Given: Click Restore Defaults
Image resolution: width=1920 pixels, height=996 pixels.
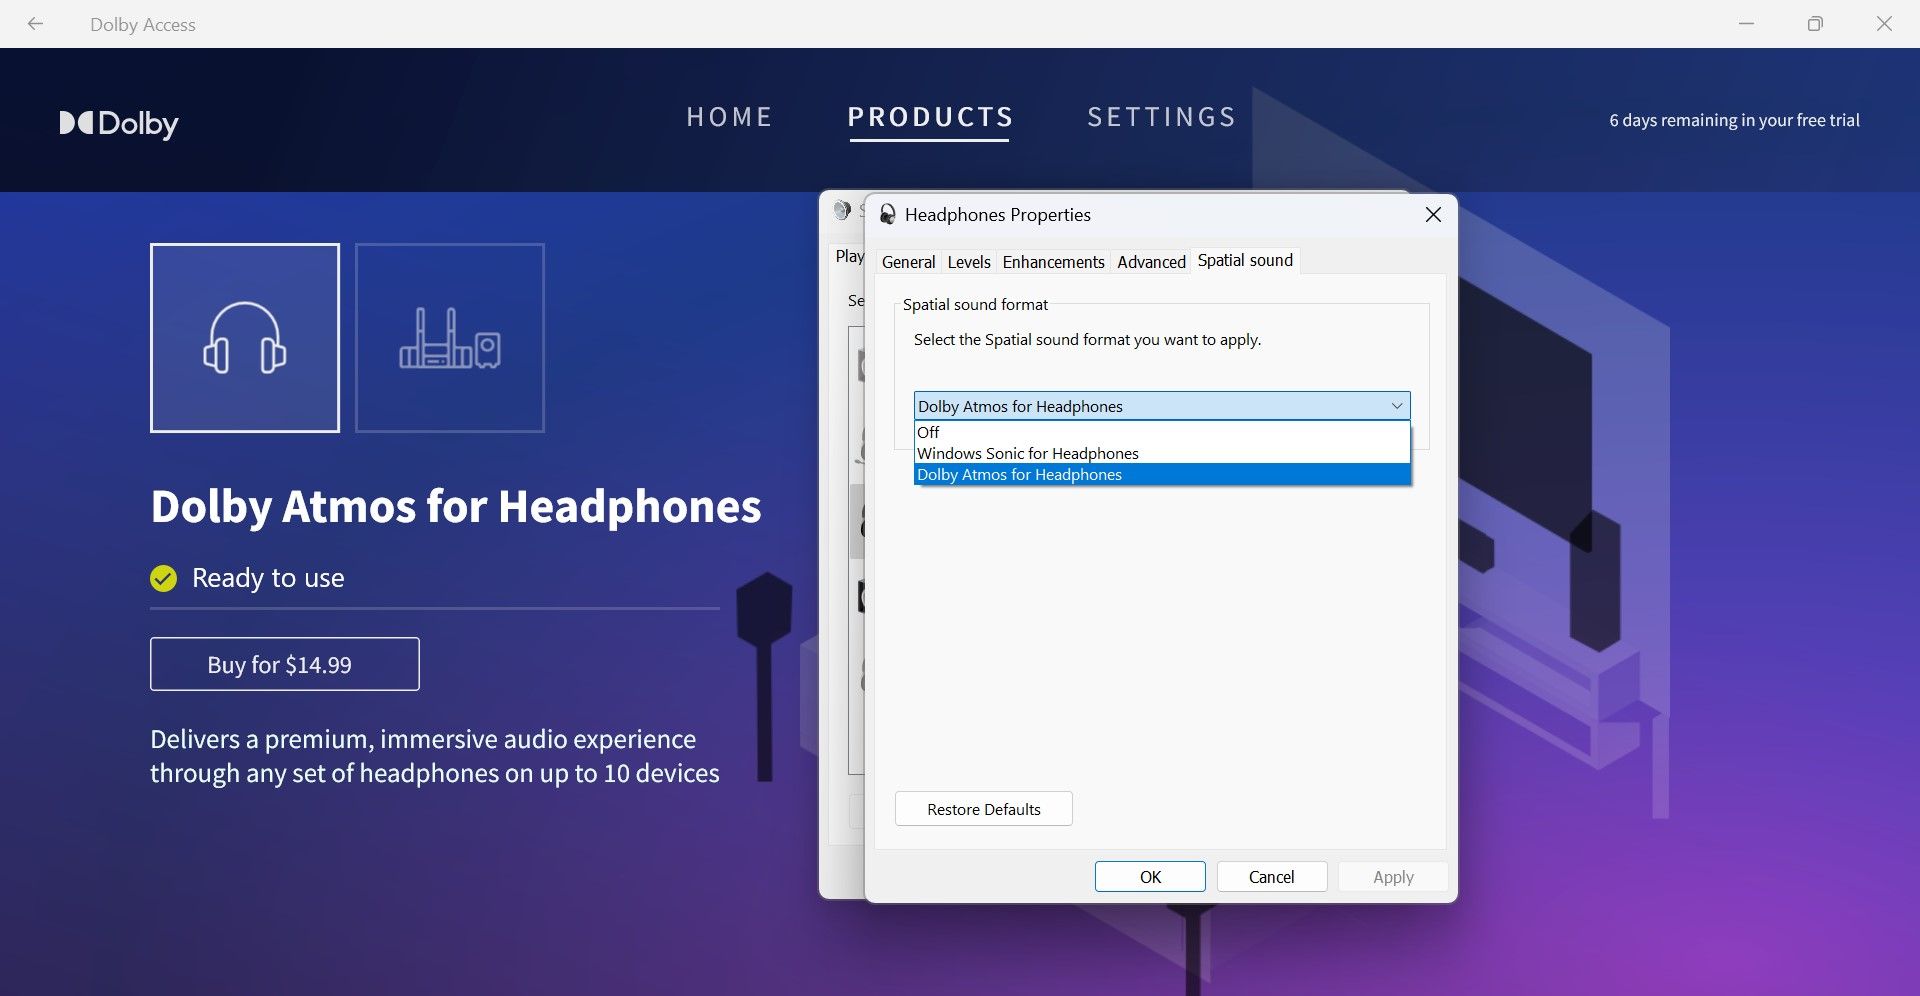Looking at the screenshot, I should tap(982, 808).
